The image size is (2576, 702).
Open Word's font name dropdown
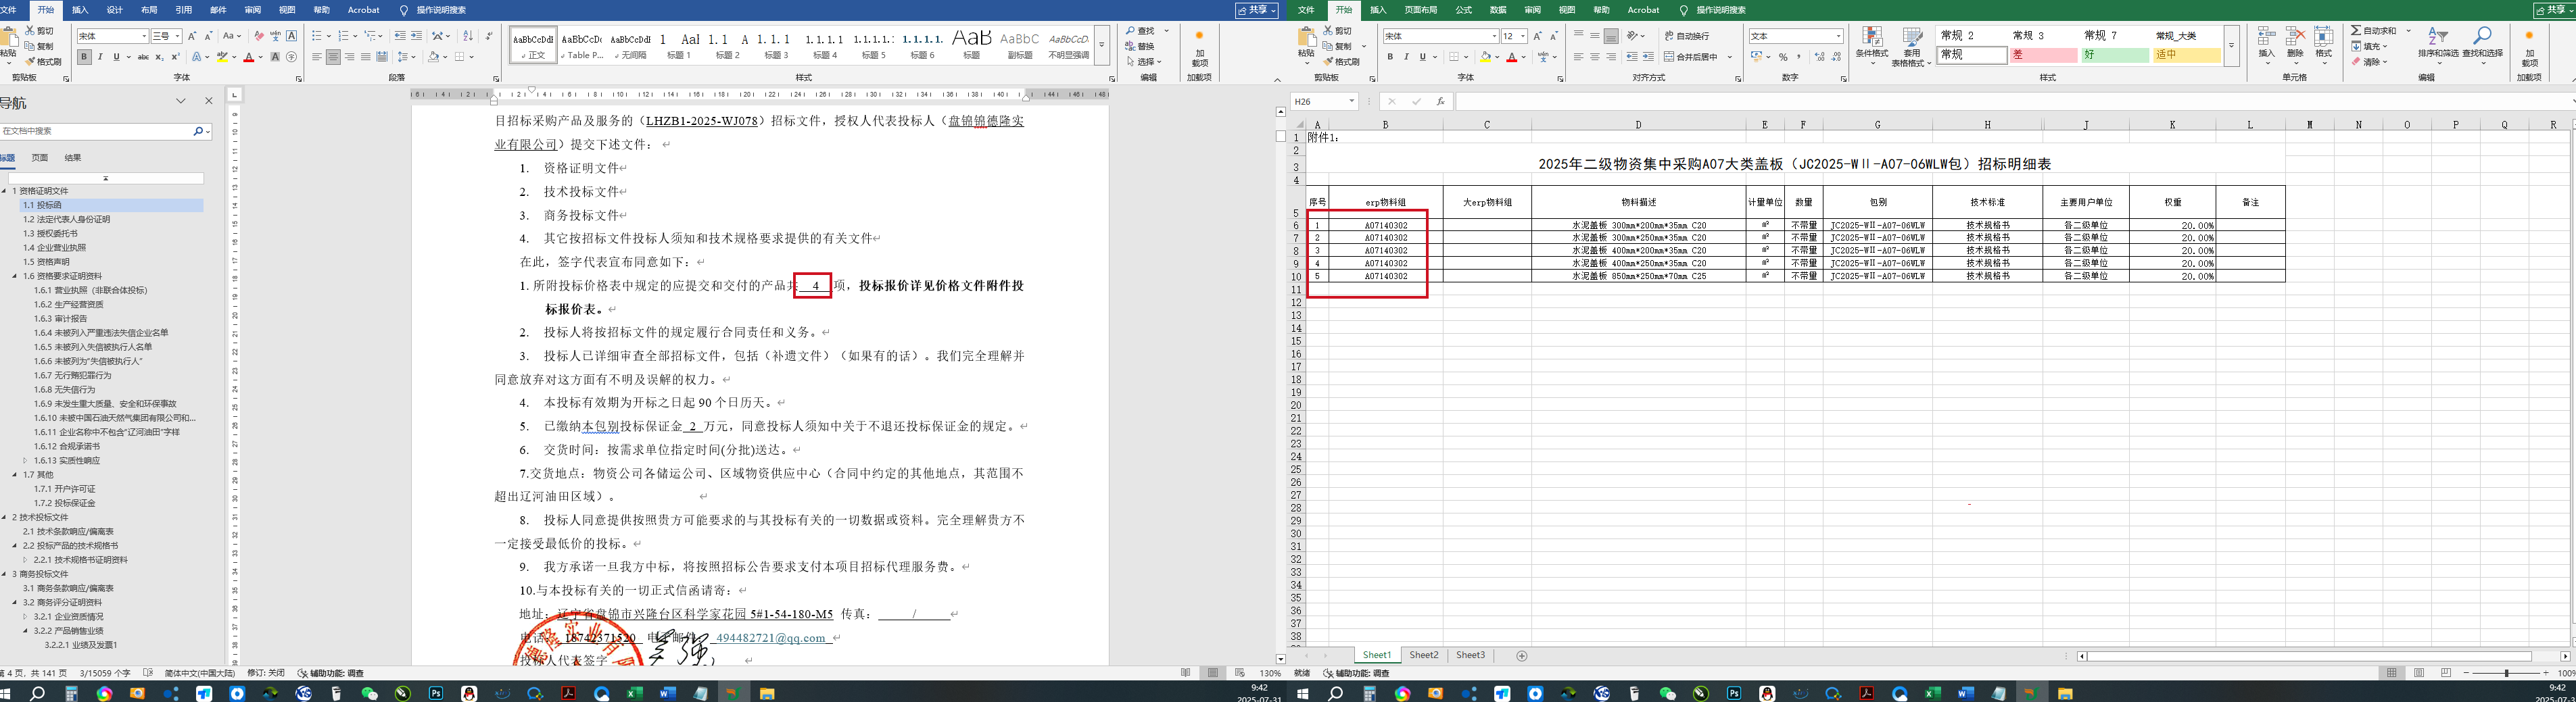click(145, 36)
